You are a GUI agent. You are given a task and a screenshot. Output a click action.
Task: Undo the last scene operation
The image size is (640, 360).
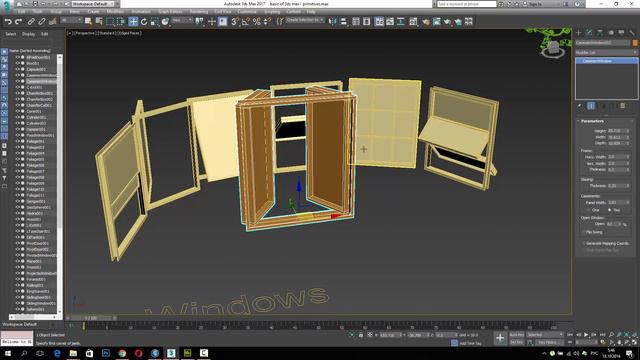(x=7, y=22)
